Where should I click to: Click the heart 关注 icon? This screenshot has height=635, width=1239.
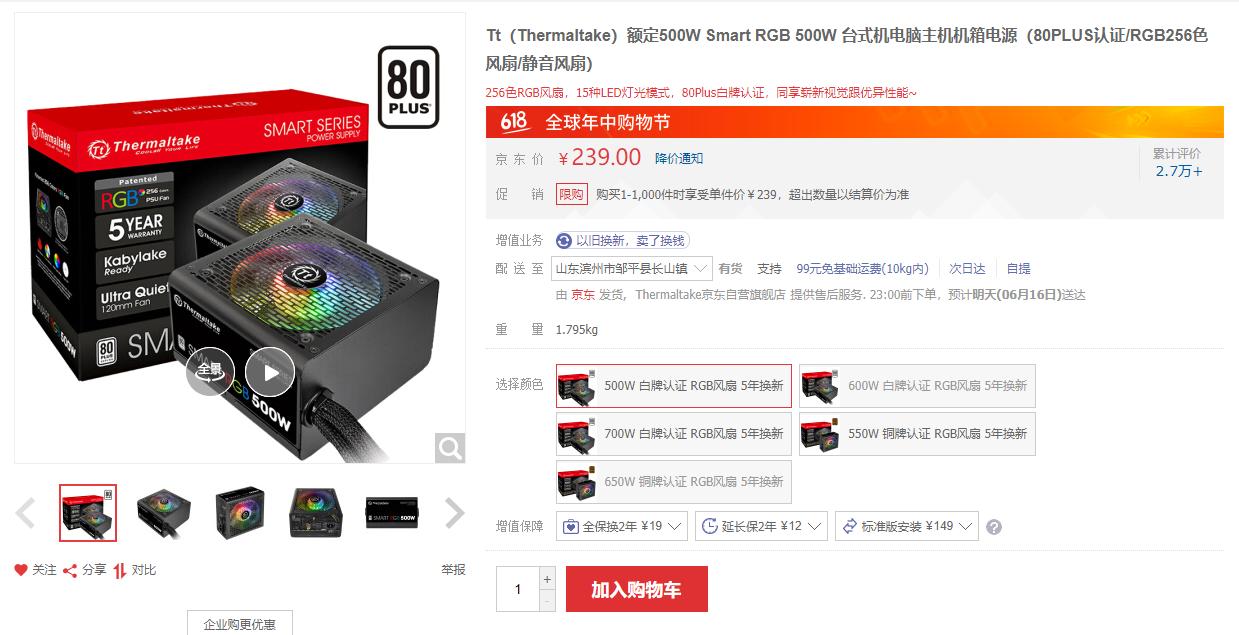click(x=21, y=570)
